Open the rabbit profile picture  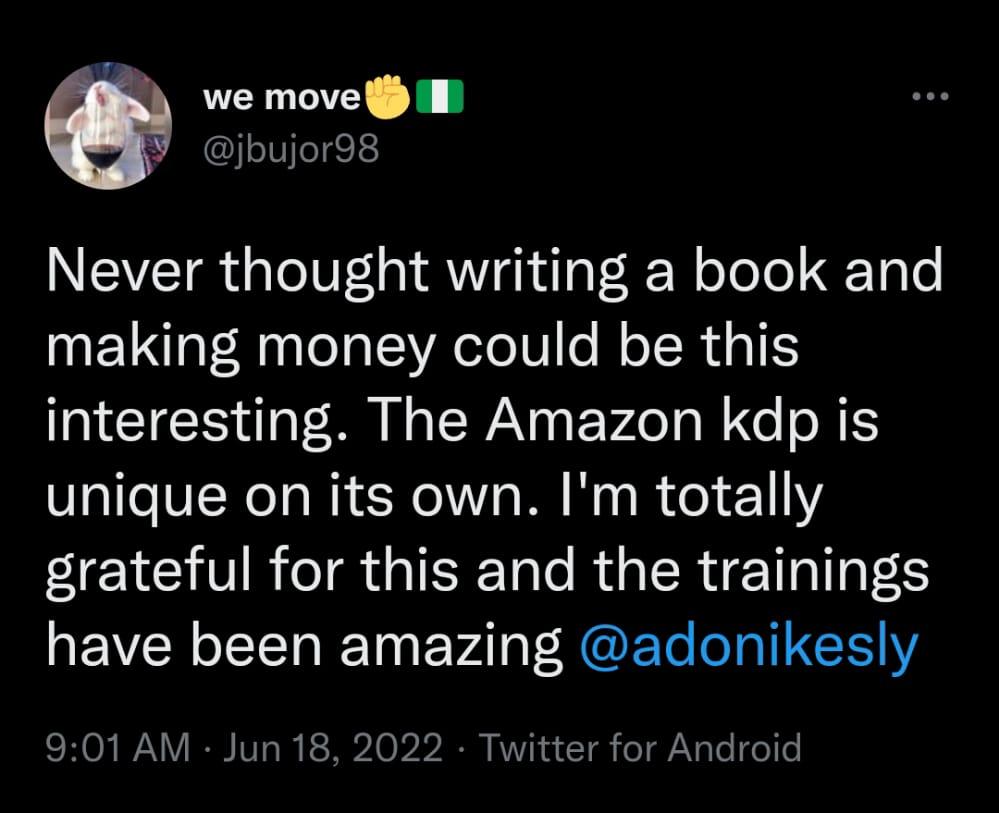point(102,127)
